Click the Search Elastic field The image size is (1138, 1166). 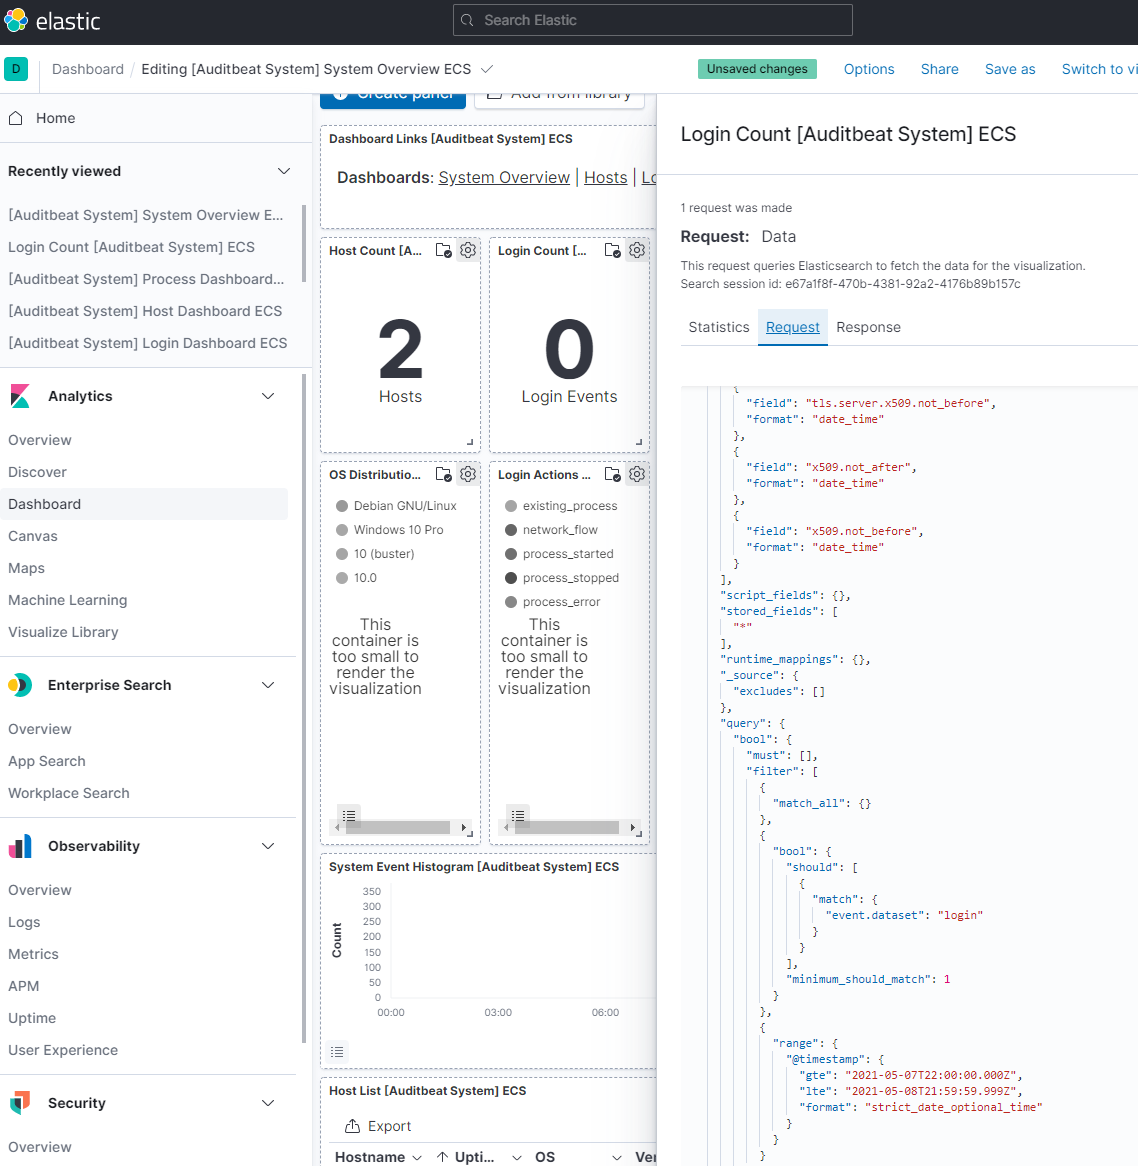point(652,20)
